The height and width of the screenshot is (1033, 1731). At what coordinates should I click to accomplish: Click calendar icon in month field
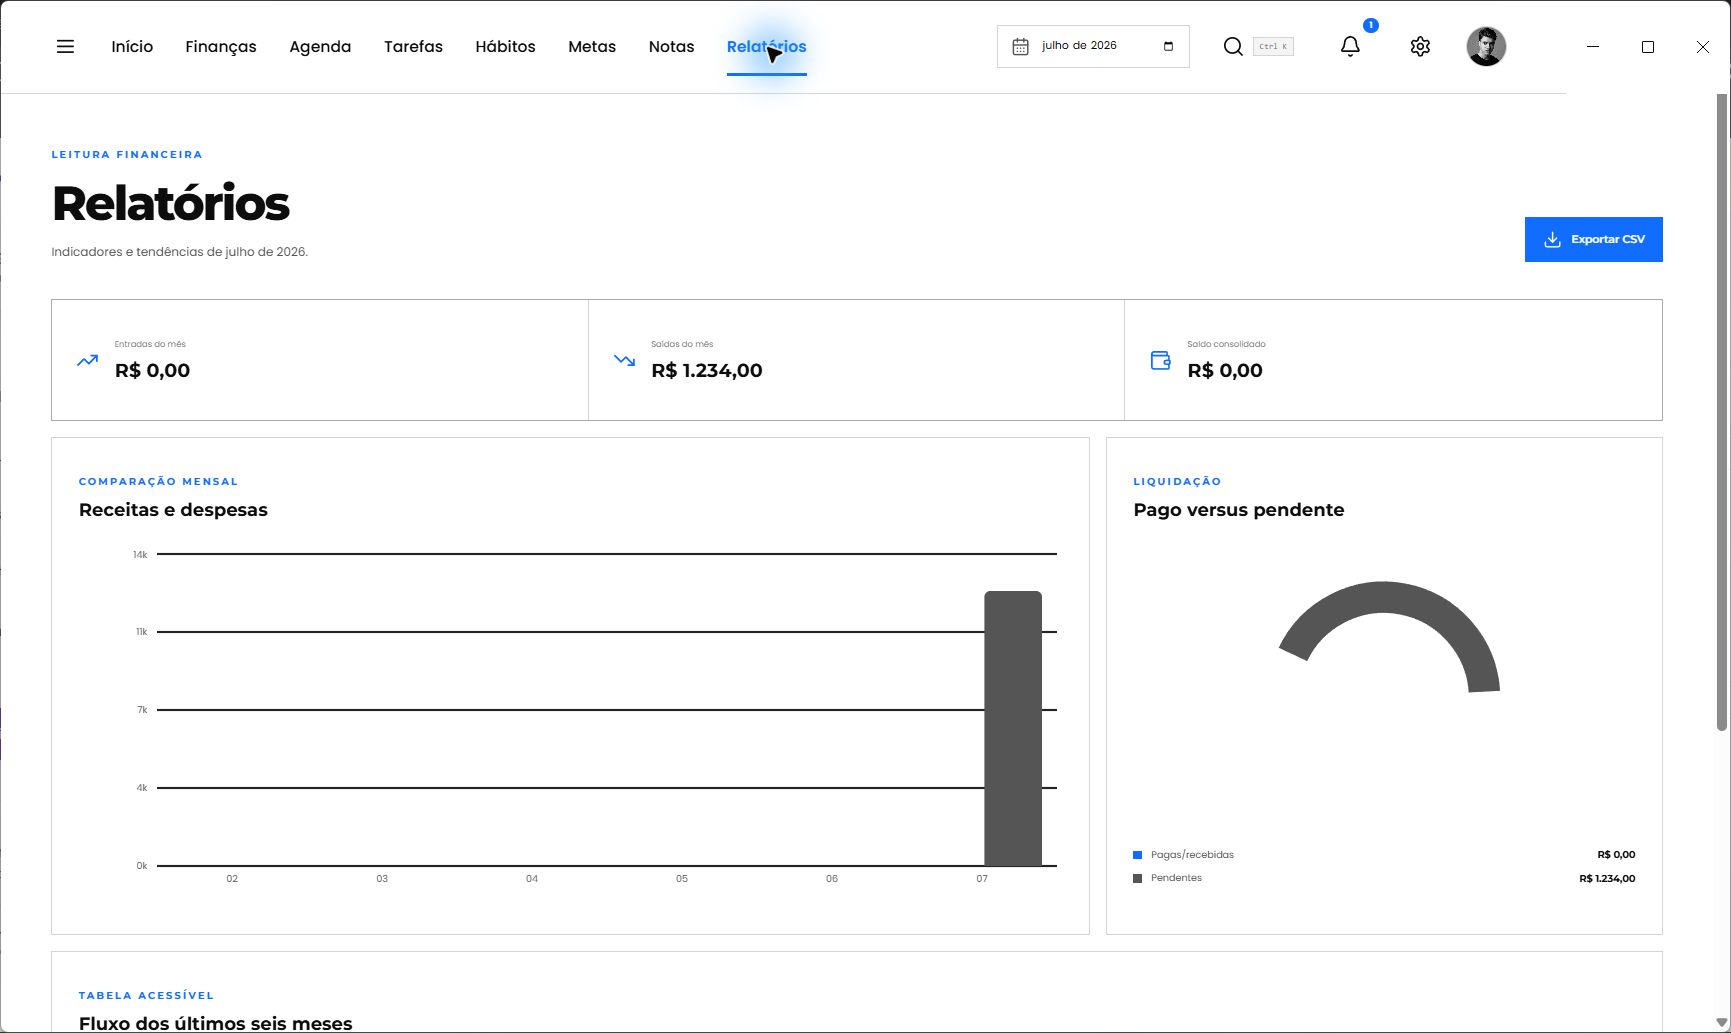click(1020, 47)
